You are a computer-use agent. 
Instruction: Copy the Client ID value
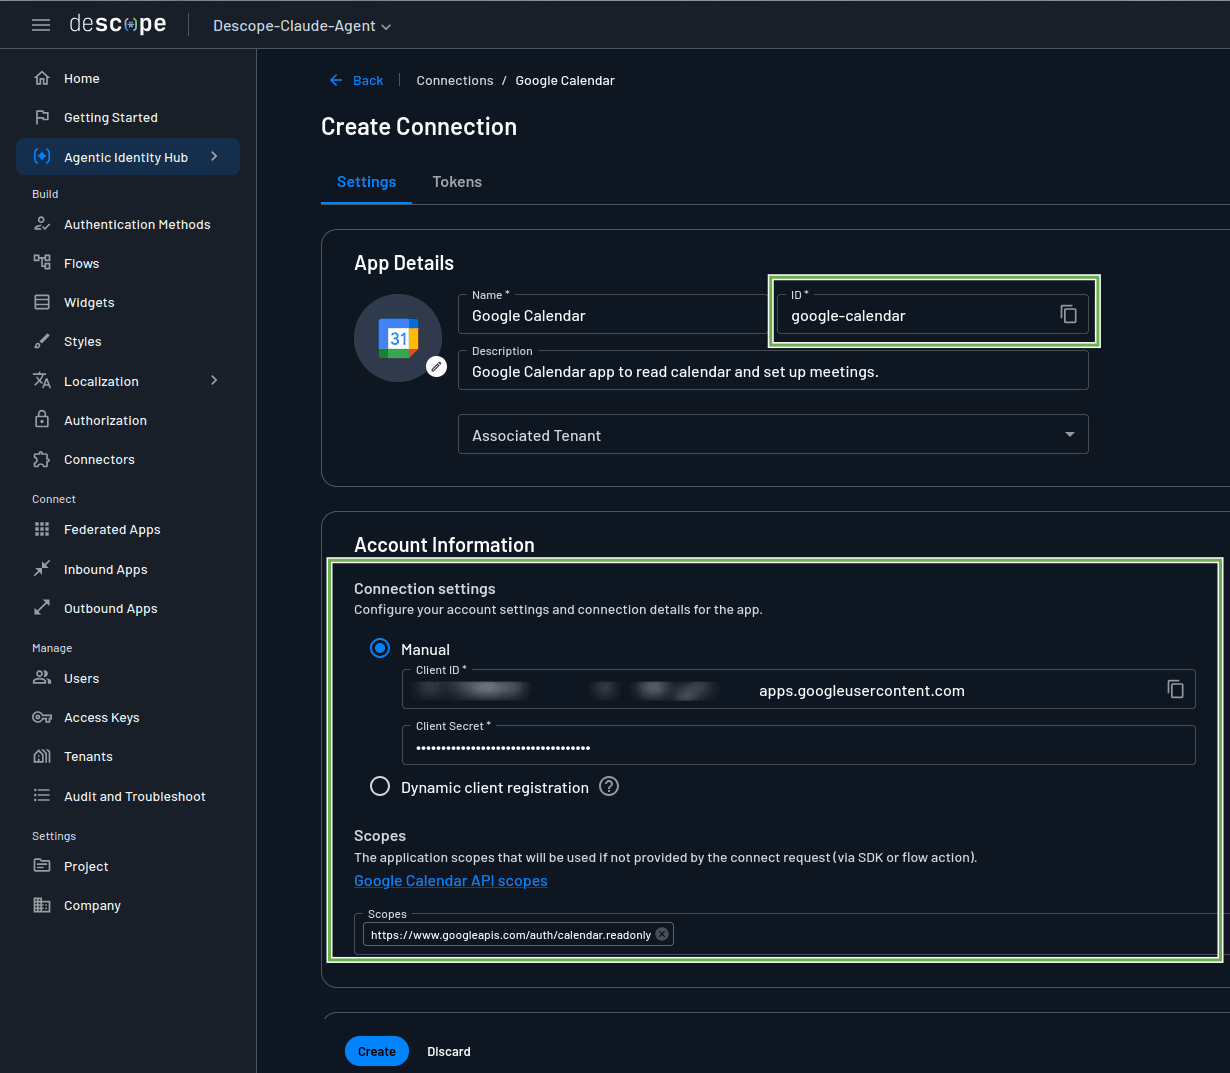[1176, 689]
